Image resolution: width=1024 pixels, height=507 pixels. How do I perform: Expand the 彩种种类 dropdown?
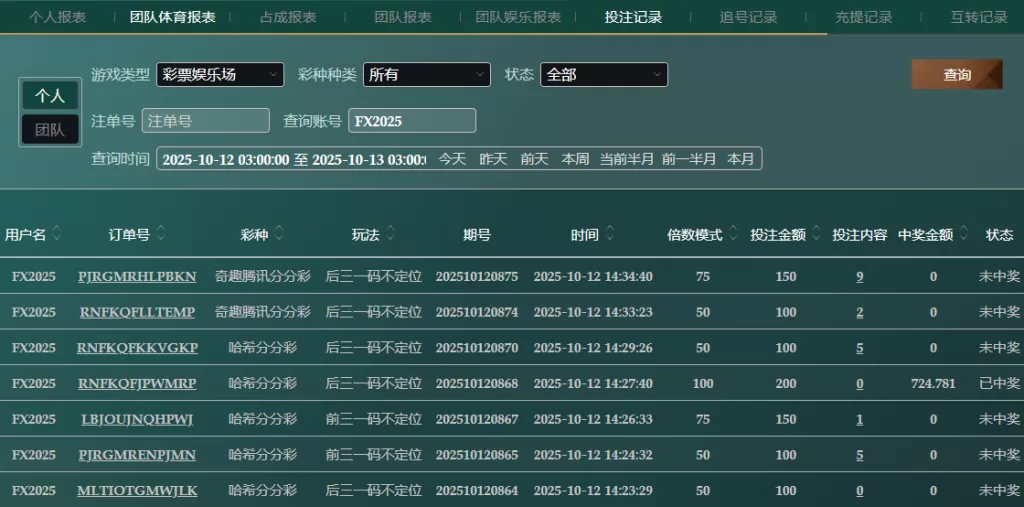[x=426, y=75]
